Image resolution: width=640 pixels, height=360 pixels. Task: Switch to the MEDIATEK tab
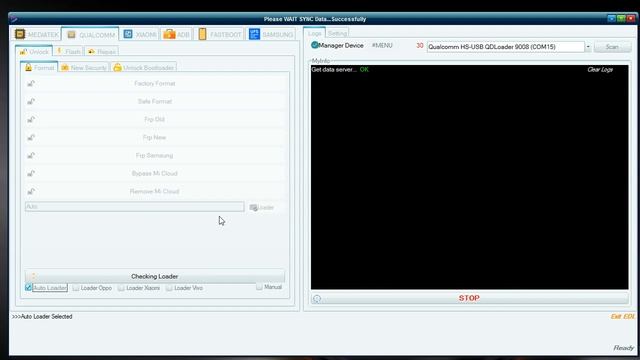(37, 34)
